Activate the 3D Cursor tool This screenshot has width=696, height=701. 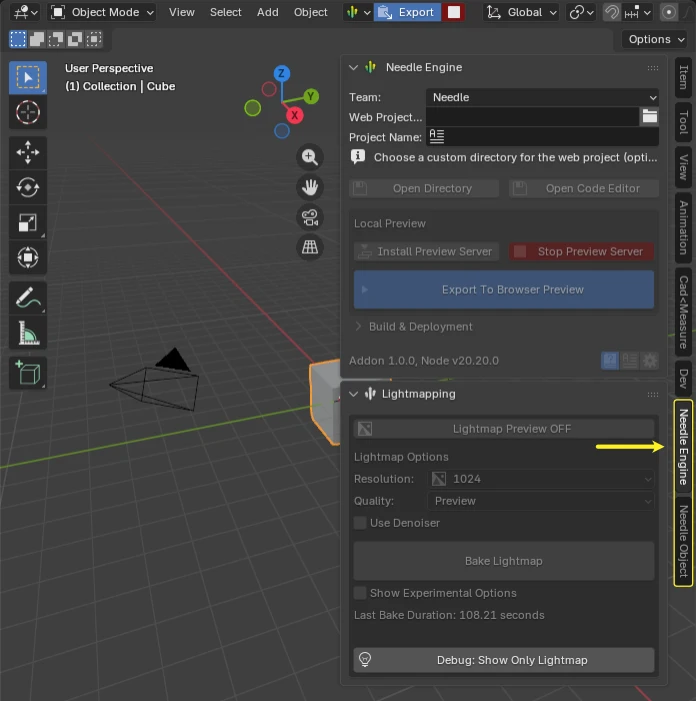[28, 112]
